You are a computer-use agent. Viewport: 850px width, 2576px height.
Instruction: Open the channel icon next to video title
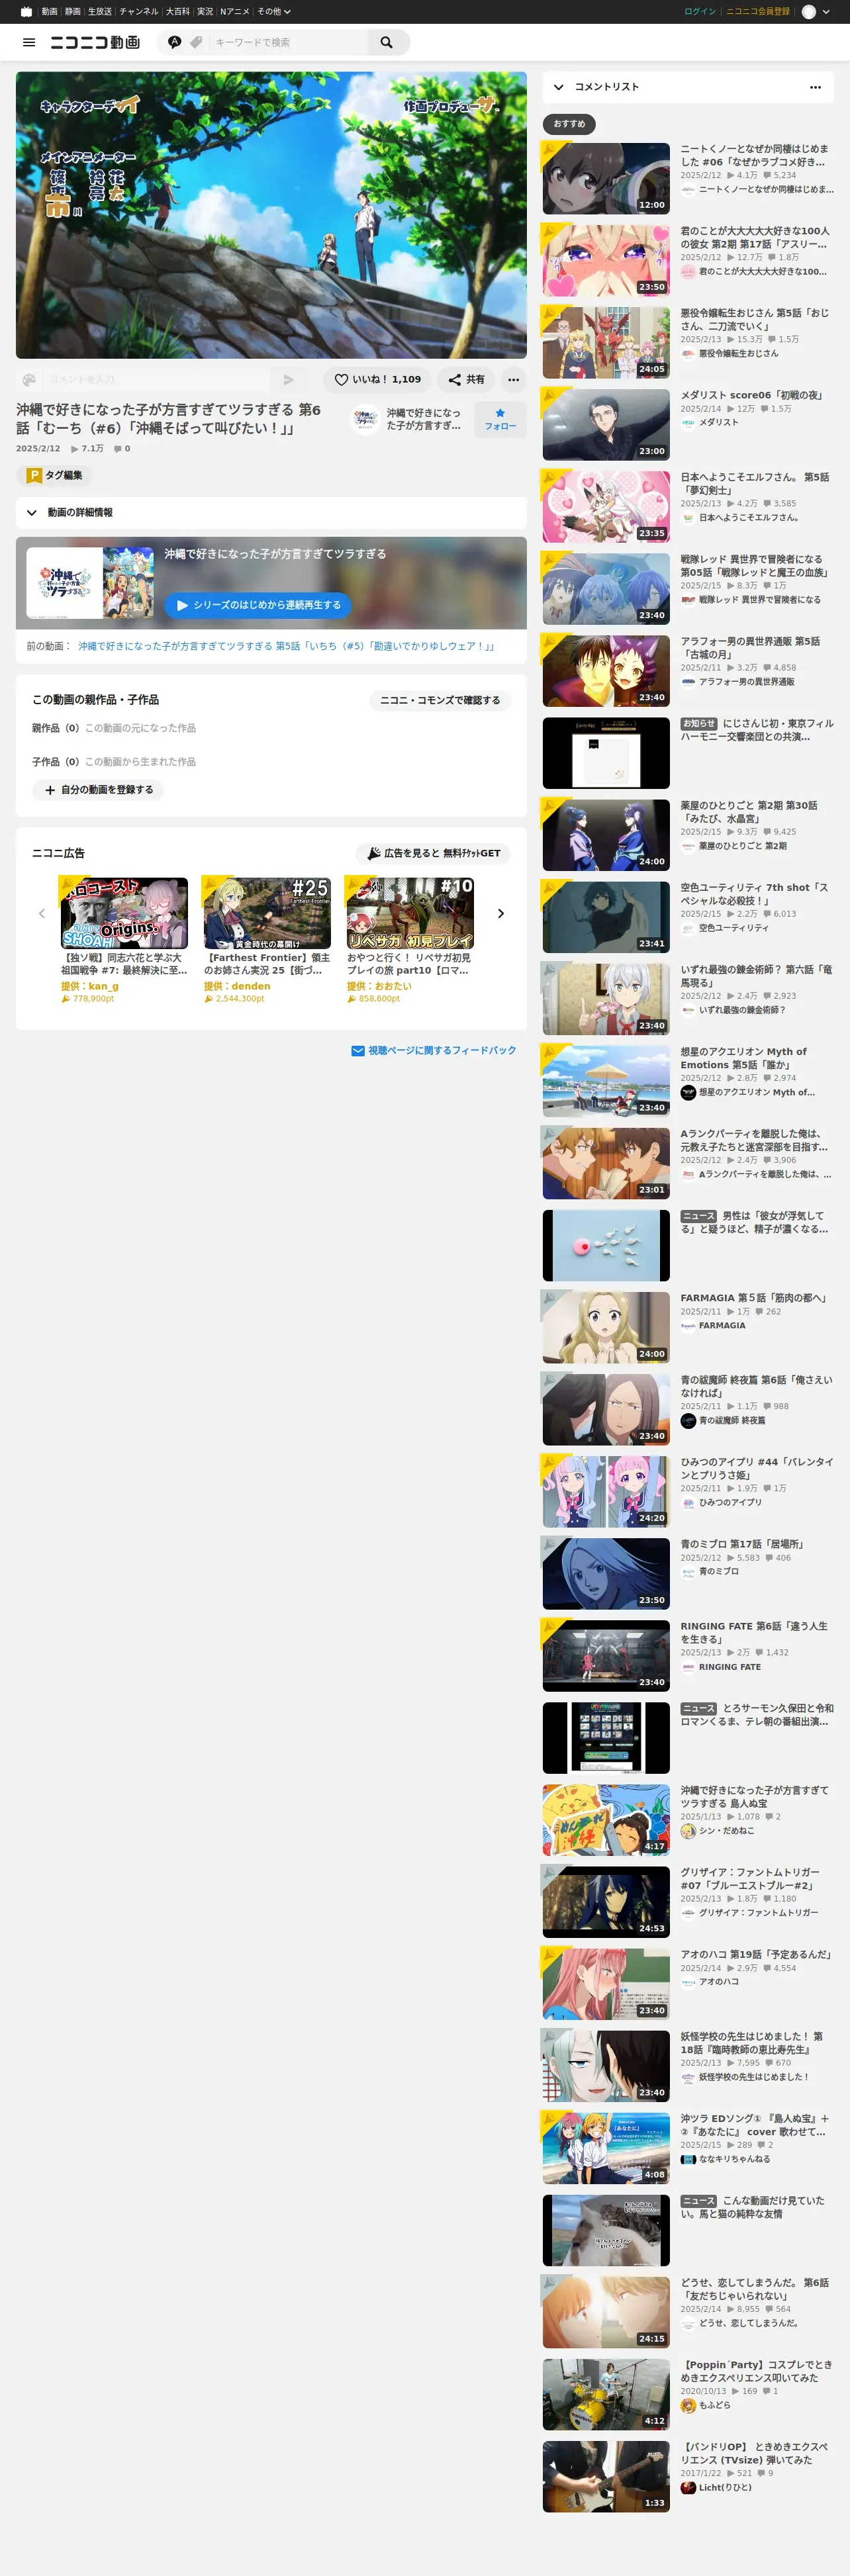pyautogui.click(x=365, y=419)
